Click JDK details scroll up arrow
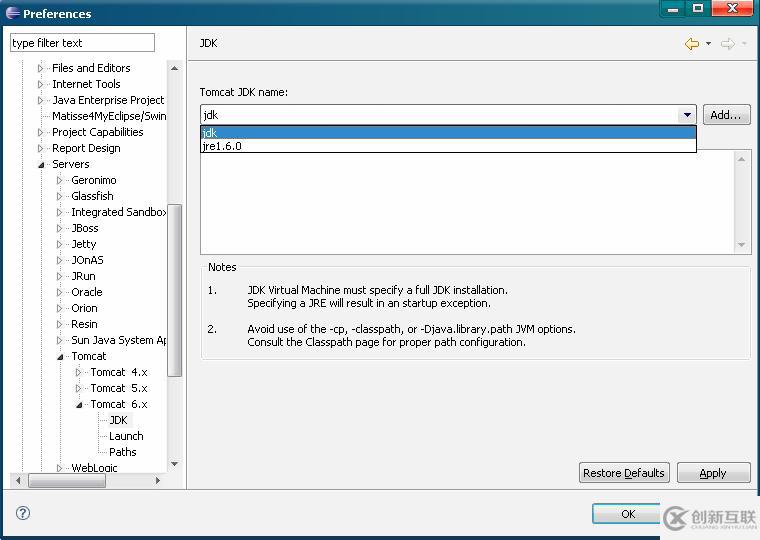 point(742,159)
